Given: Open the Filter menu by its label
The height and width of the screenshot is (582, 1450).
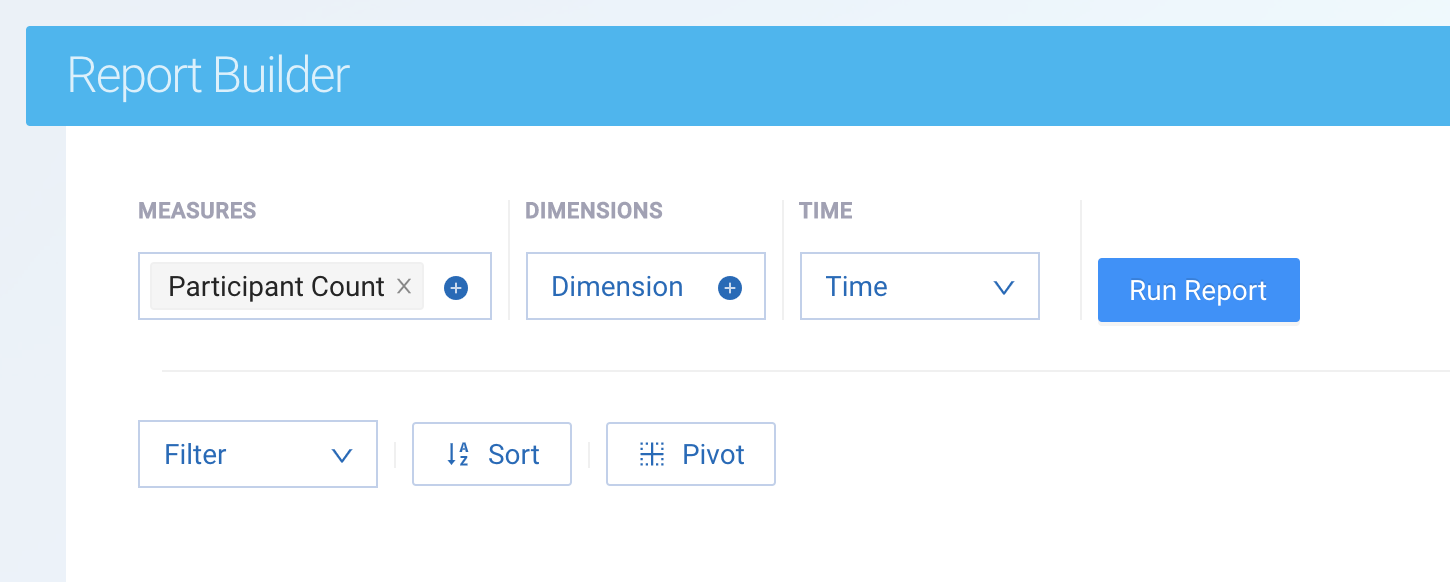Looking at the screenshot, I should click(x=195, y=455).
